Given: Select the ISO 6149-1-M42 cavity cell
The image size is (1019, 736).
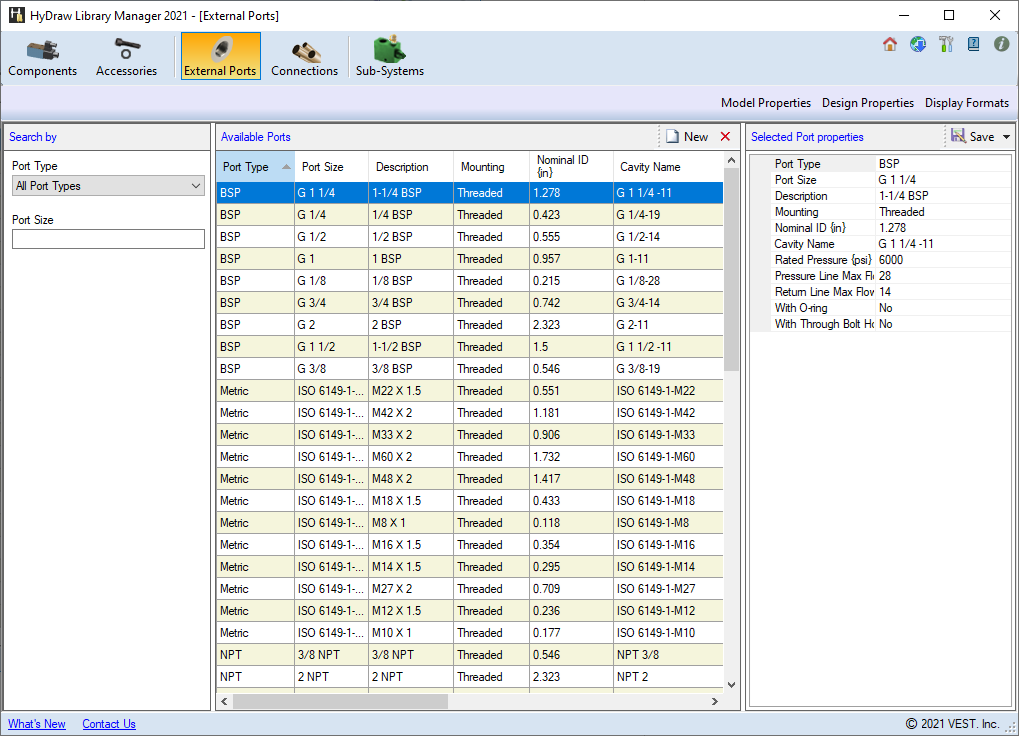Looking at the screenshot, I should [x=667, y=413].
